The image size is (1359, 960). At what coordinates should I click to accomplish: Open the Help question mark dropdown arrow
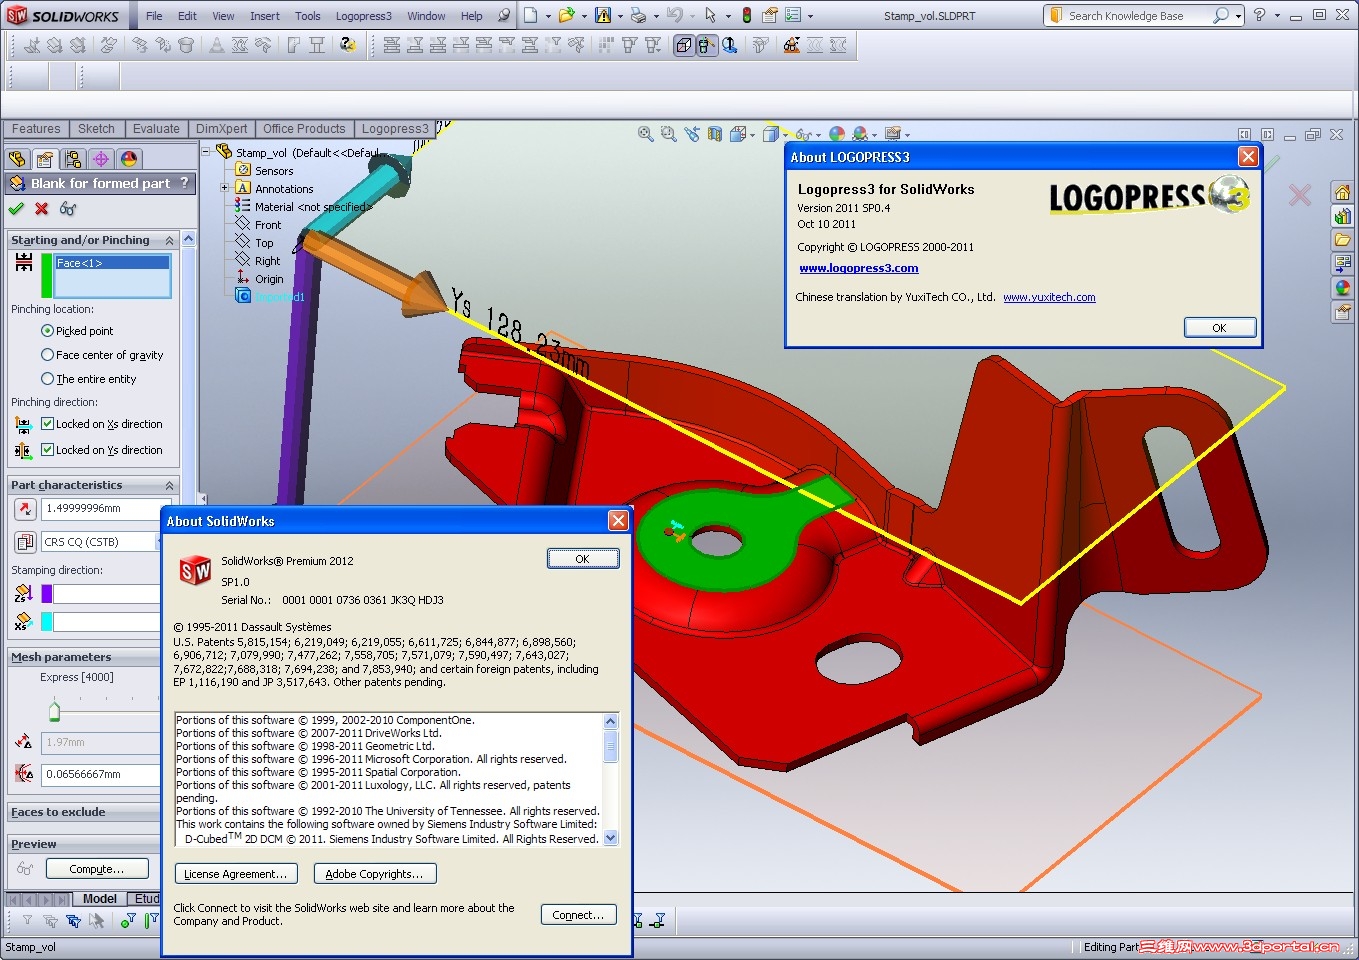click(x=1277, y=16)
